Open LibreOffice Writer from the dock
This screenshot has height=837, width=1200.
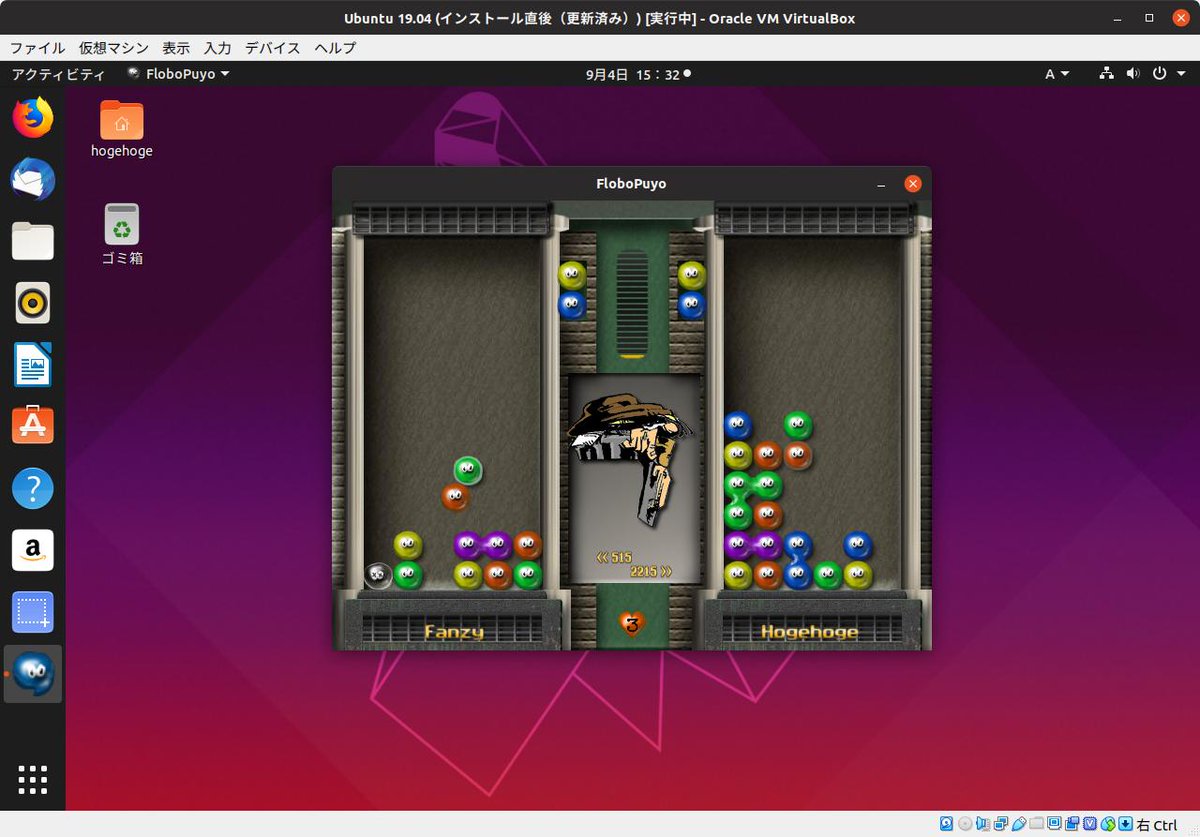(x=33, y=365)
